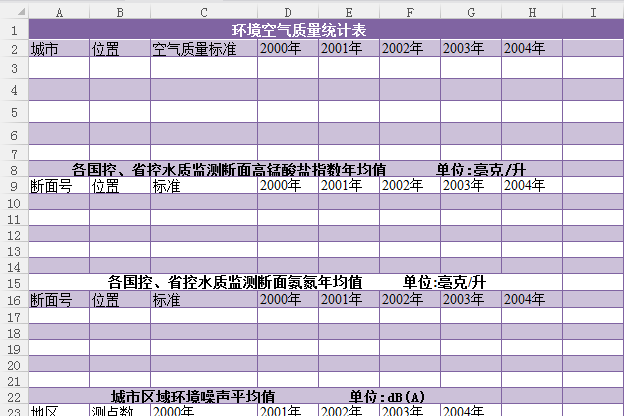Select column F header
The image size is (624, 416).
point(409,12)
